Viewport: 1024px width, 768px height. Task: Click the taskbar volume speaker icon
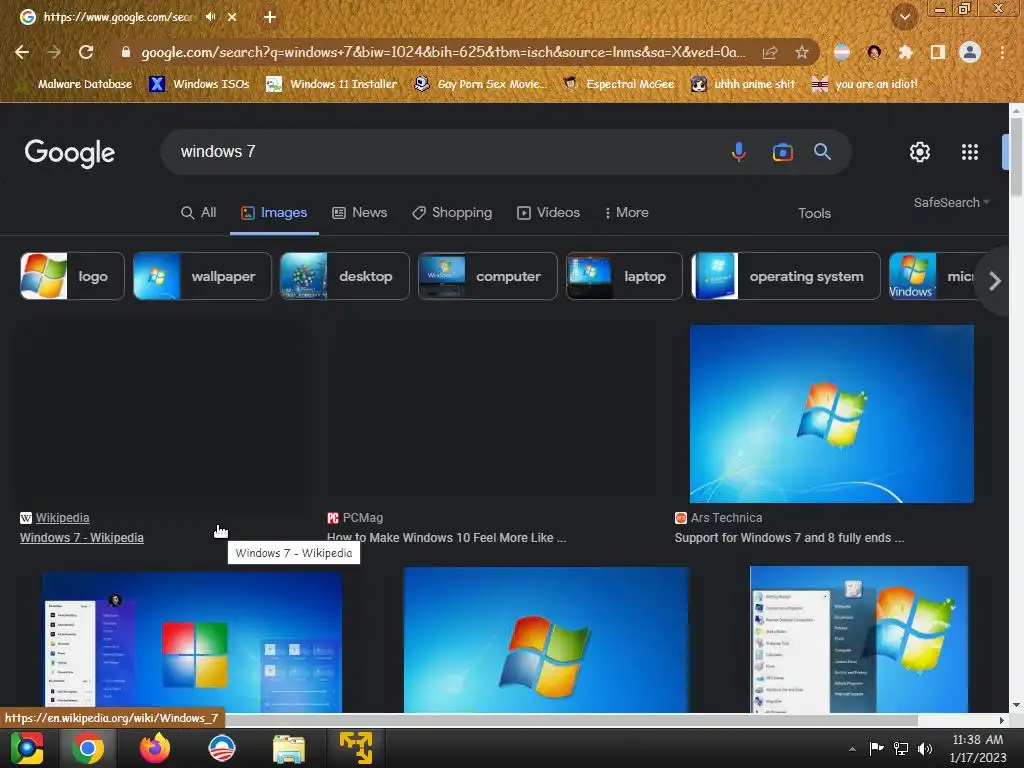tap(925, 748)
